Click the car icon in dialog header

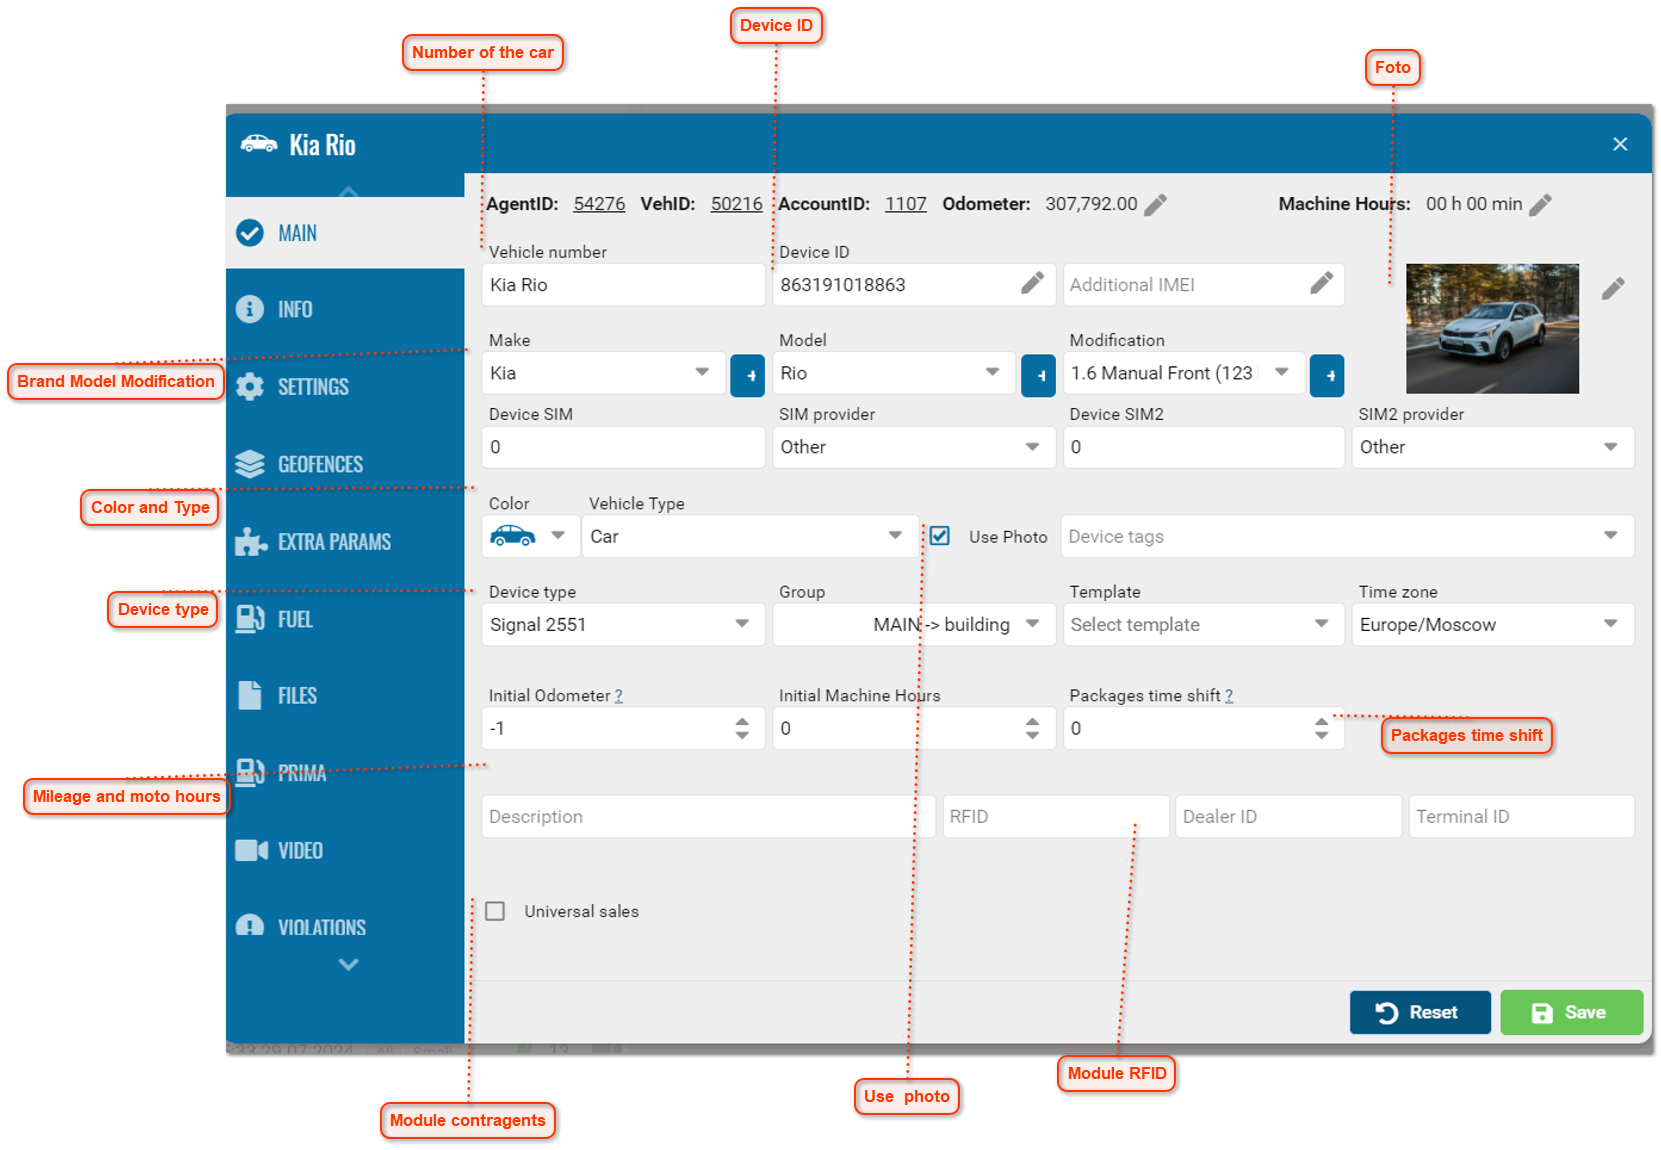click(x=259, y=144)
